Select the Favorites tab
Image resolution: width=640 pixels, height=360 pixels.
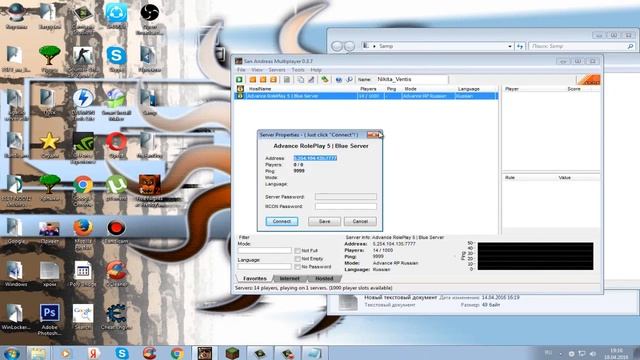pyautogui.click(x=255, y=278)
